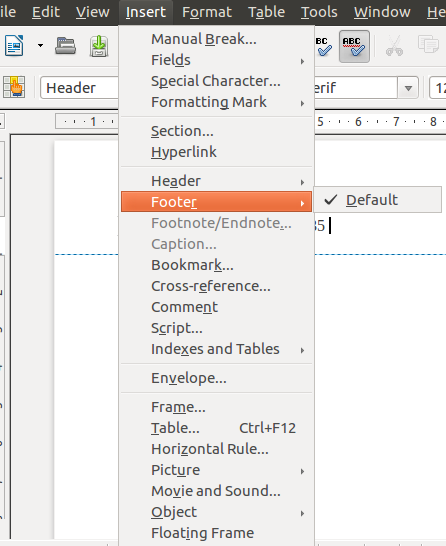Close the Insert menu from menu bar
The image size is (446, 546).
point(146,13)
